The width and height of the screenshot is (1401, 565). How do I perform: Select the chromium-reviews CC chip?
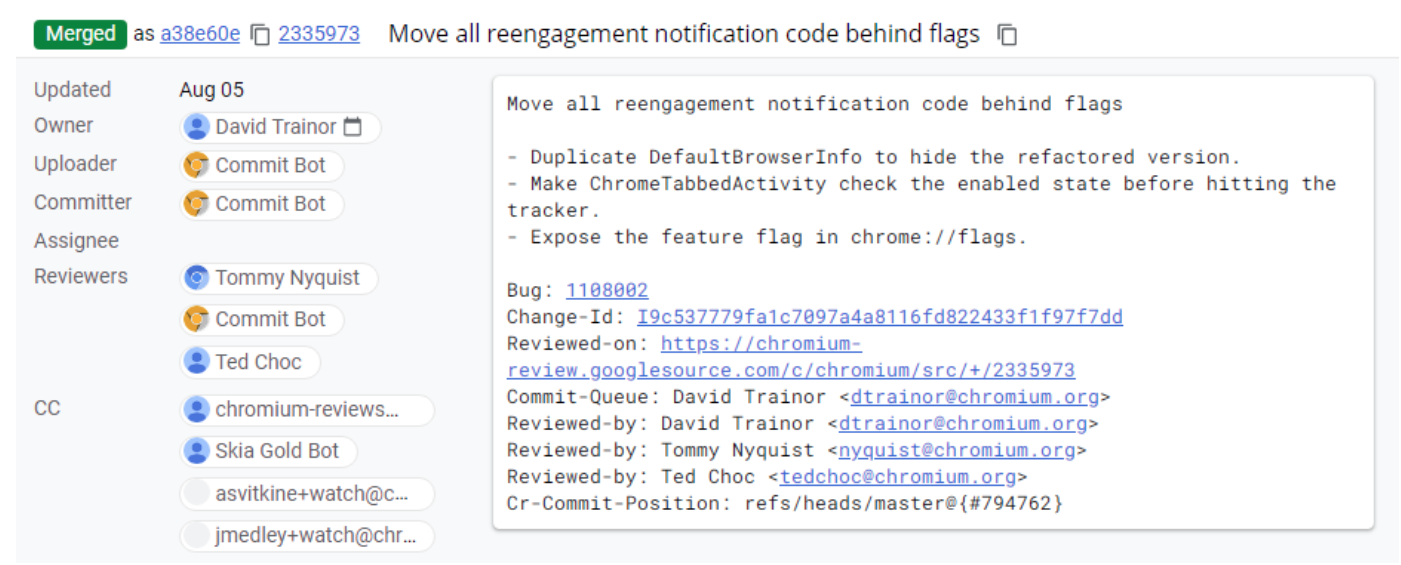(307, 410)
